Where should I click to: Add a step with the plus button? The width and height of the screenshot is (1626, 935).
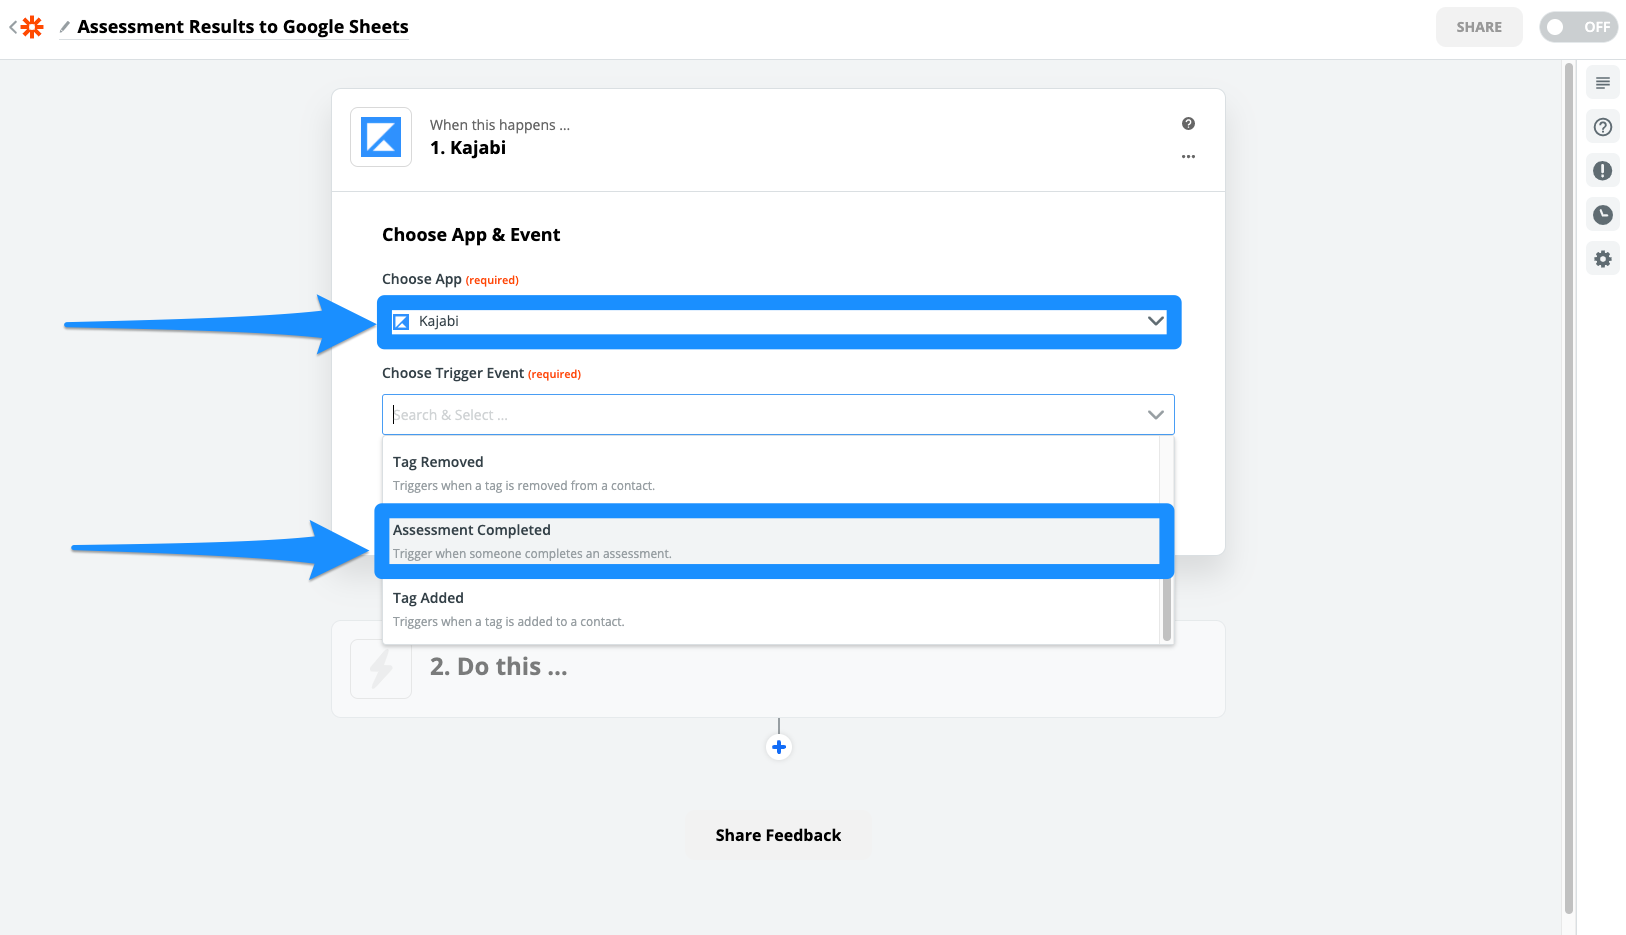(779, 747)
